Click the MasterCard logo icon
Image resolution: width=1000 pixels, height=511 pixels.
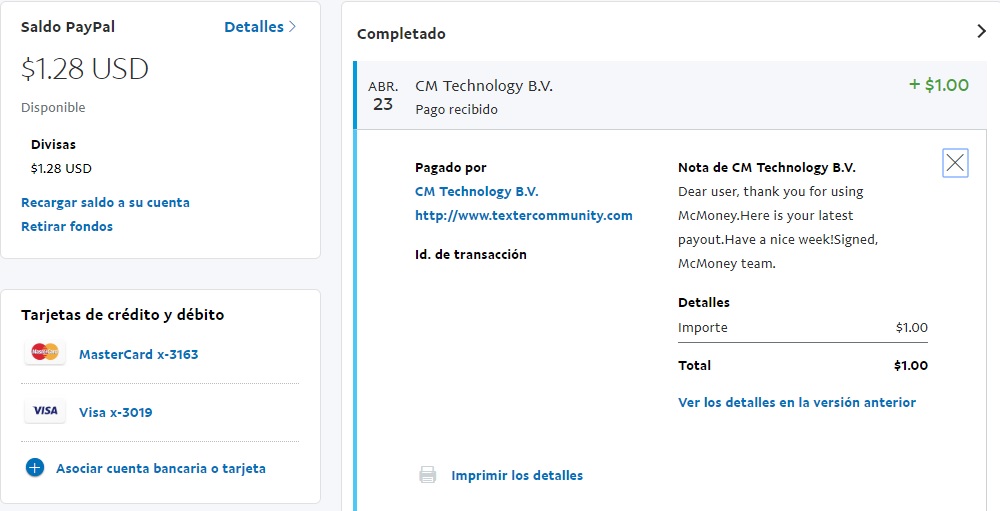point(45,353)
